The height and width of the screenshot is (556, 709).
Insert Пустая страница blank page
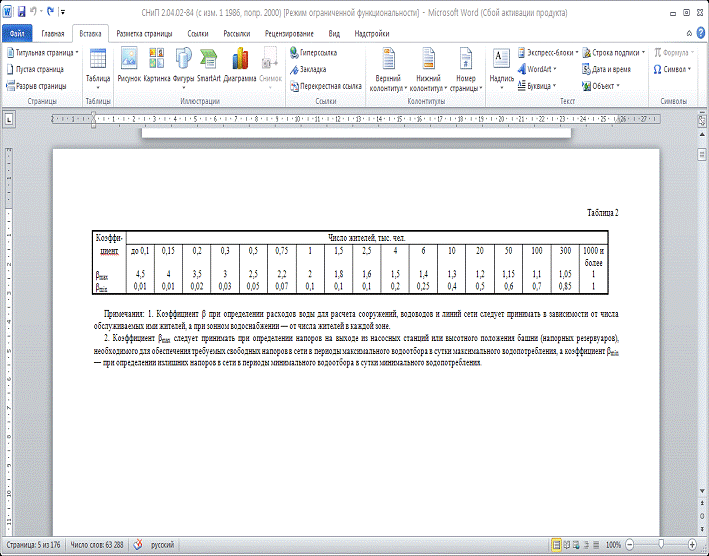35,69
